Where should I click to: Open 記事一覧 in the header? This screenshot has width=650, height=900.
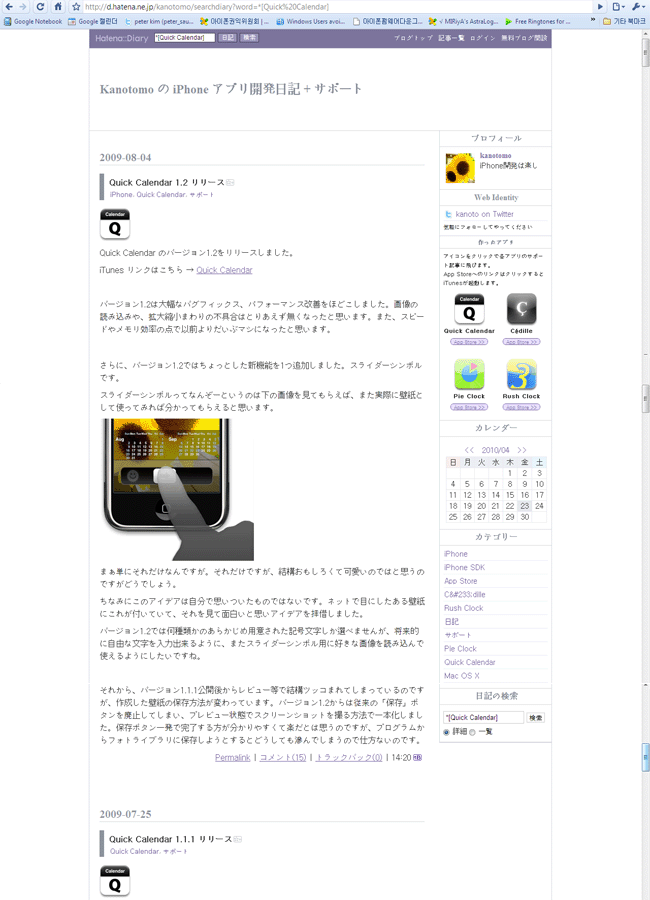(451, 38)
